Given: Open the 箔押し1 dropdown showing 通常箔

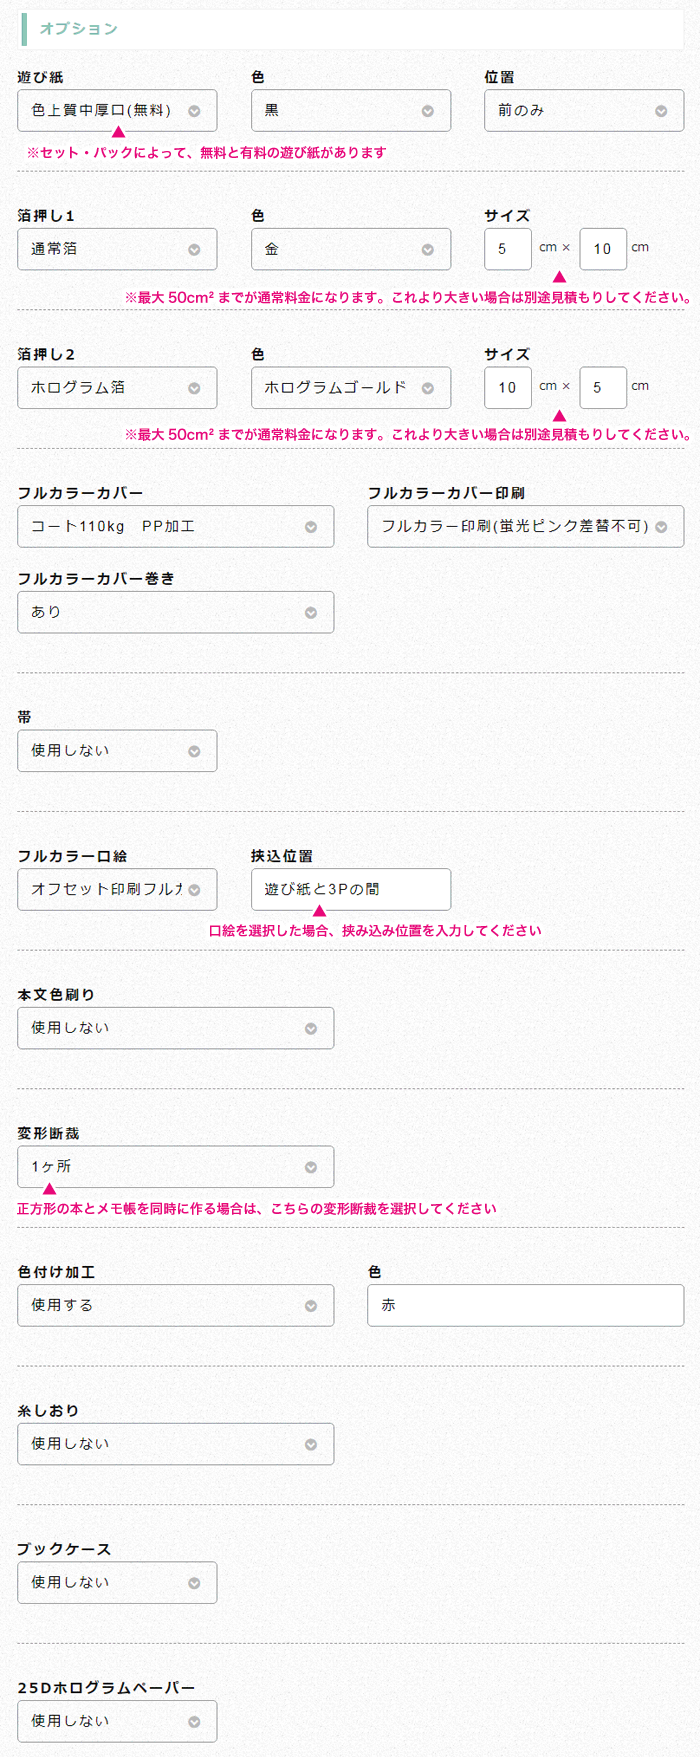Looking at the screenshot, I should pos(117,249).
